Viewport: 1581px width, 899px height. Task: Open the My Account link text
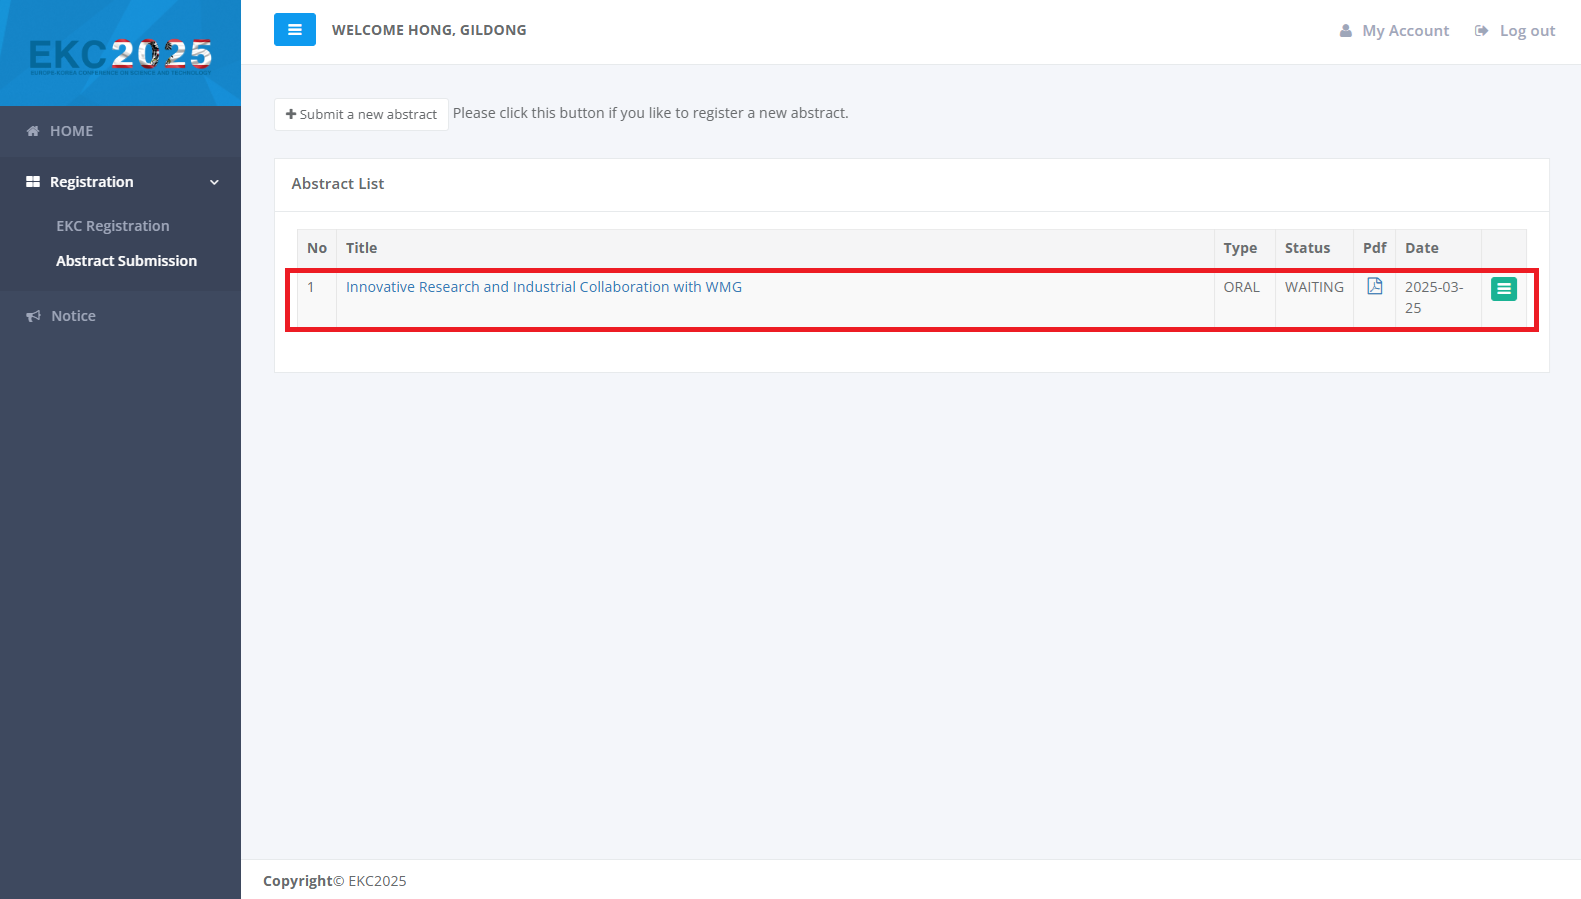[1405, 31]
